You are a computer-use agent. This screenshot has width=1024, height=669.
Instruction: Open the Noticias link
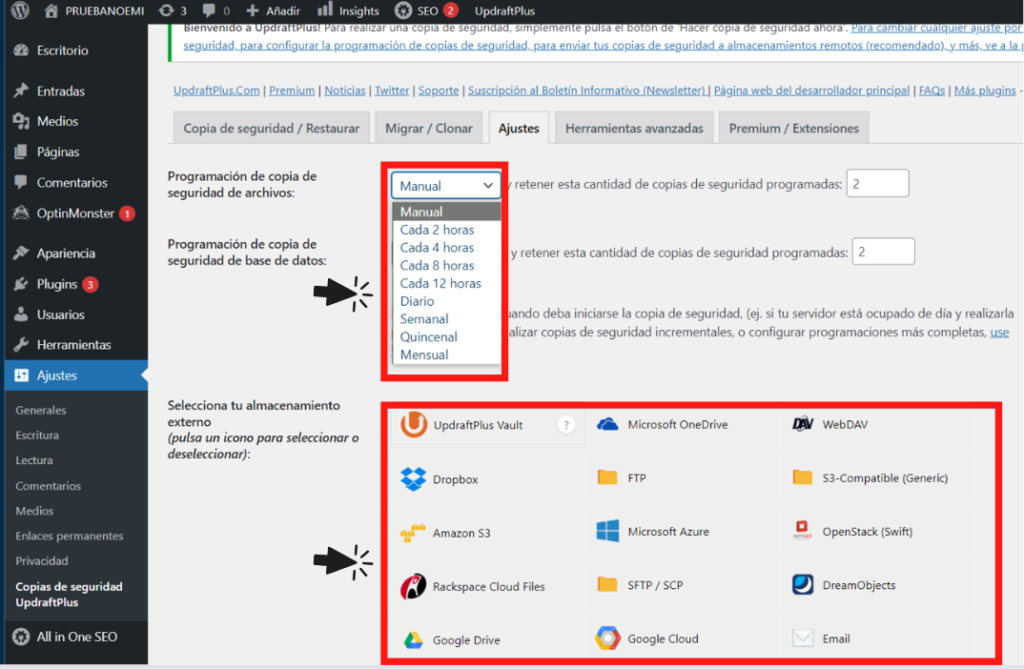[345, 90]
